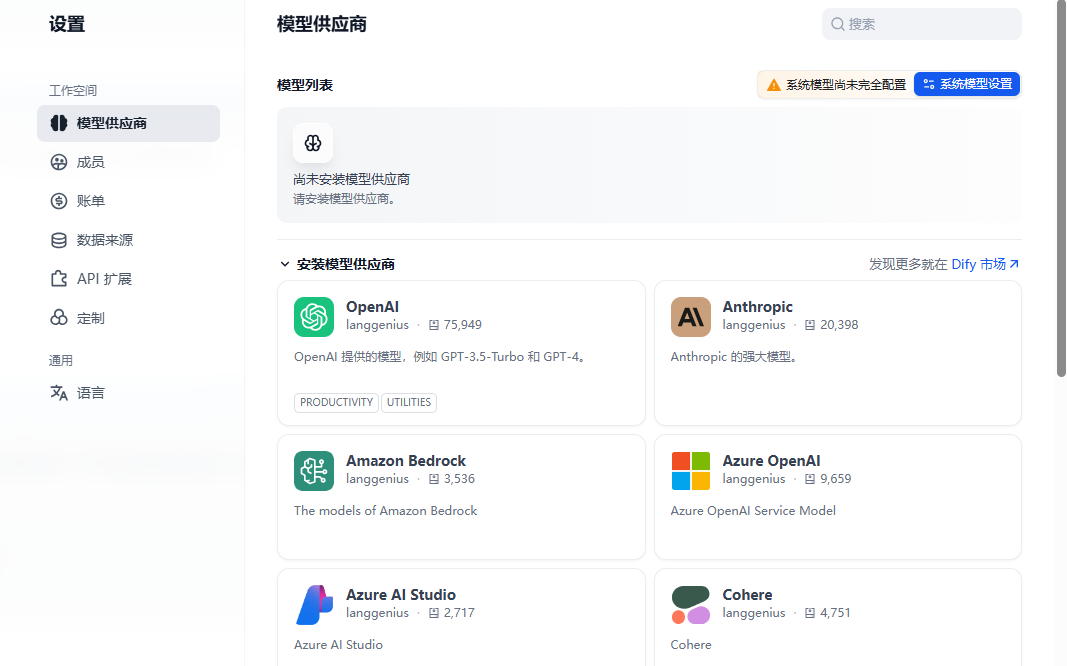1067x666 pixels.
Task: Click the Amazon Bedrock card title
Action: (406, 461)
